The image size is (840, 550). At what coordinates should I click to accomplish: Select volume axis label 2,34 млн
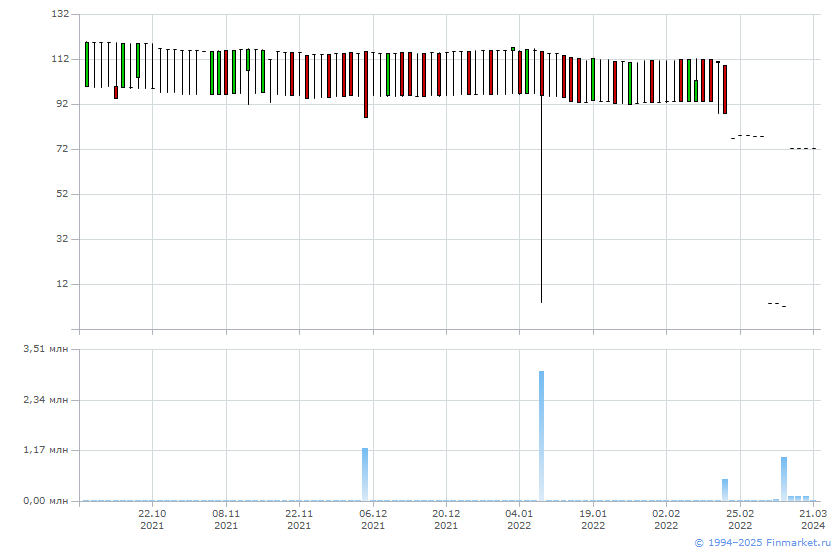point(46,400)
